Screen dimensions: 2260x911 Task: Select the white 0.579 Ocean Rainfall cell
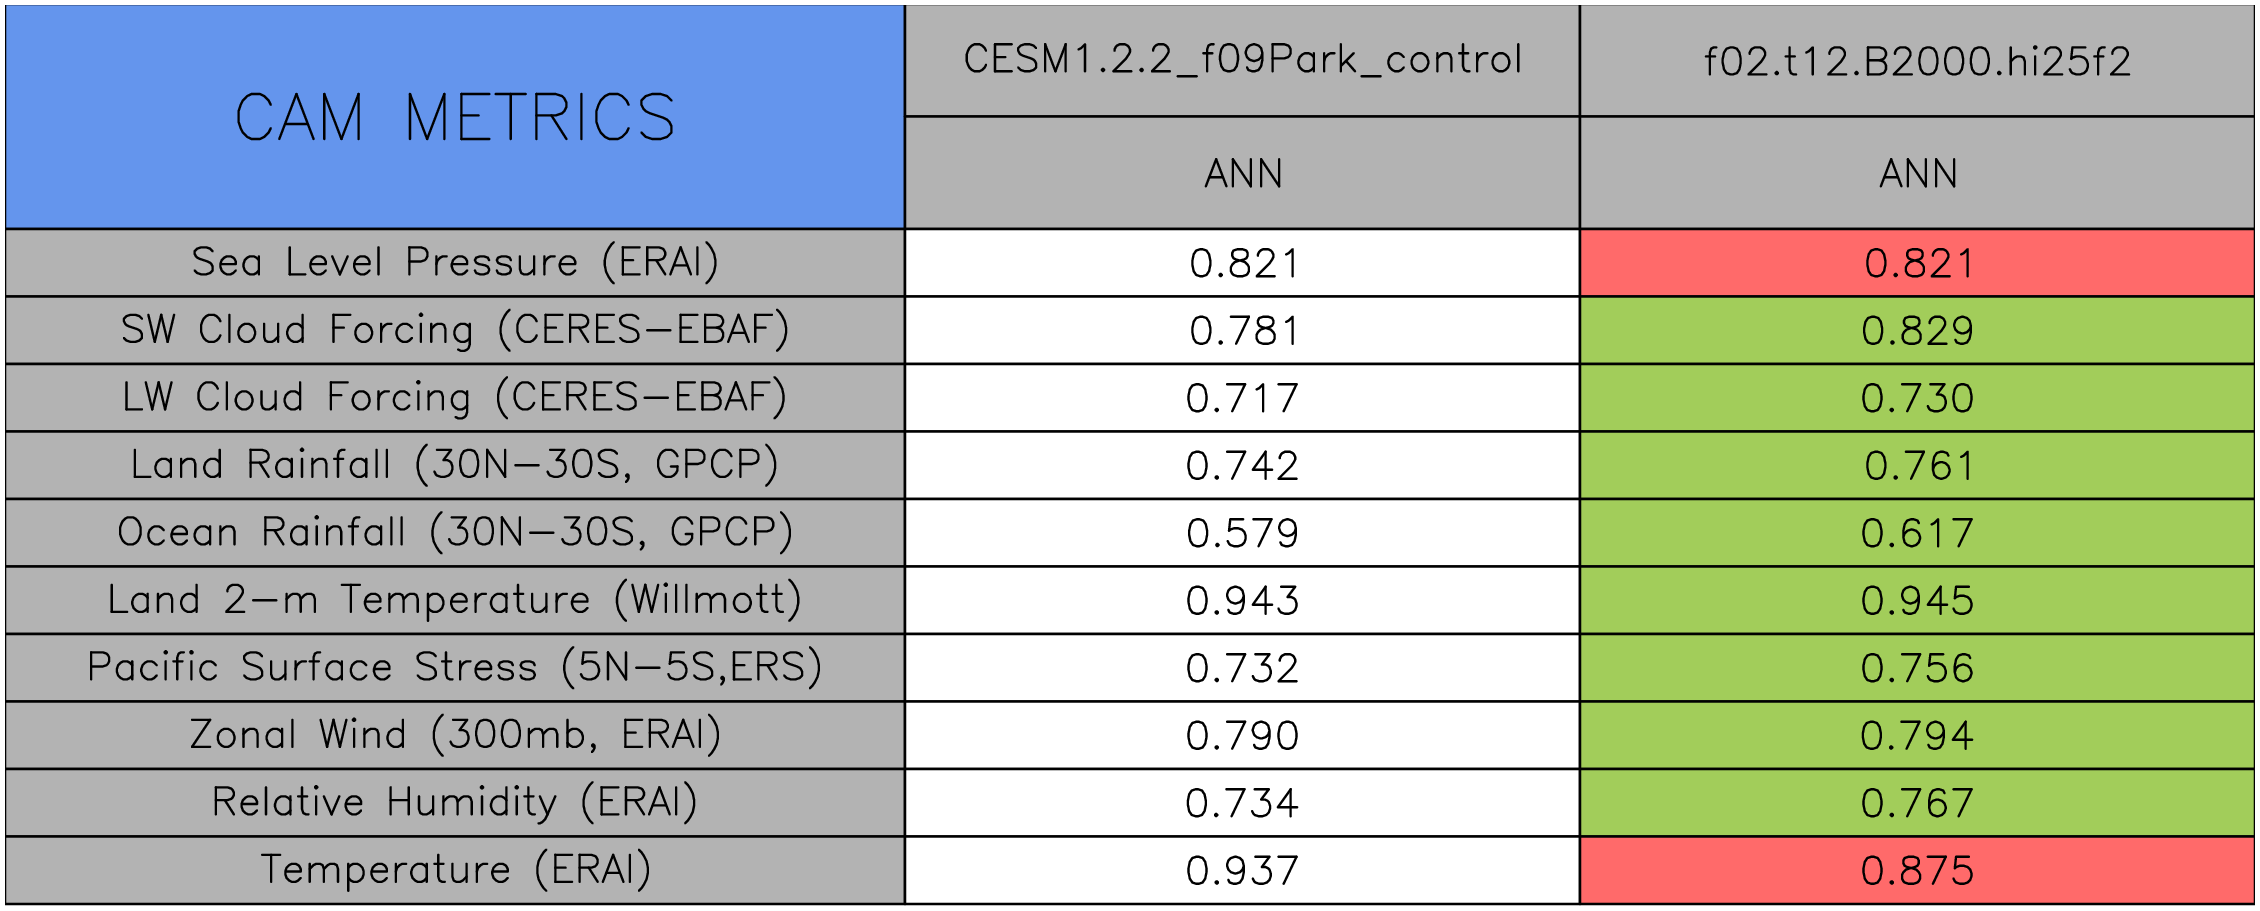pyautogui.click(x=1242, y=533)
